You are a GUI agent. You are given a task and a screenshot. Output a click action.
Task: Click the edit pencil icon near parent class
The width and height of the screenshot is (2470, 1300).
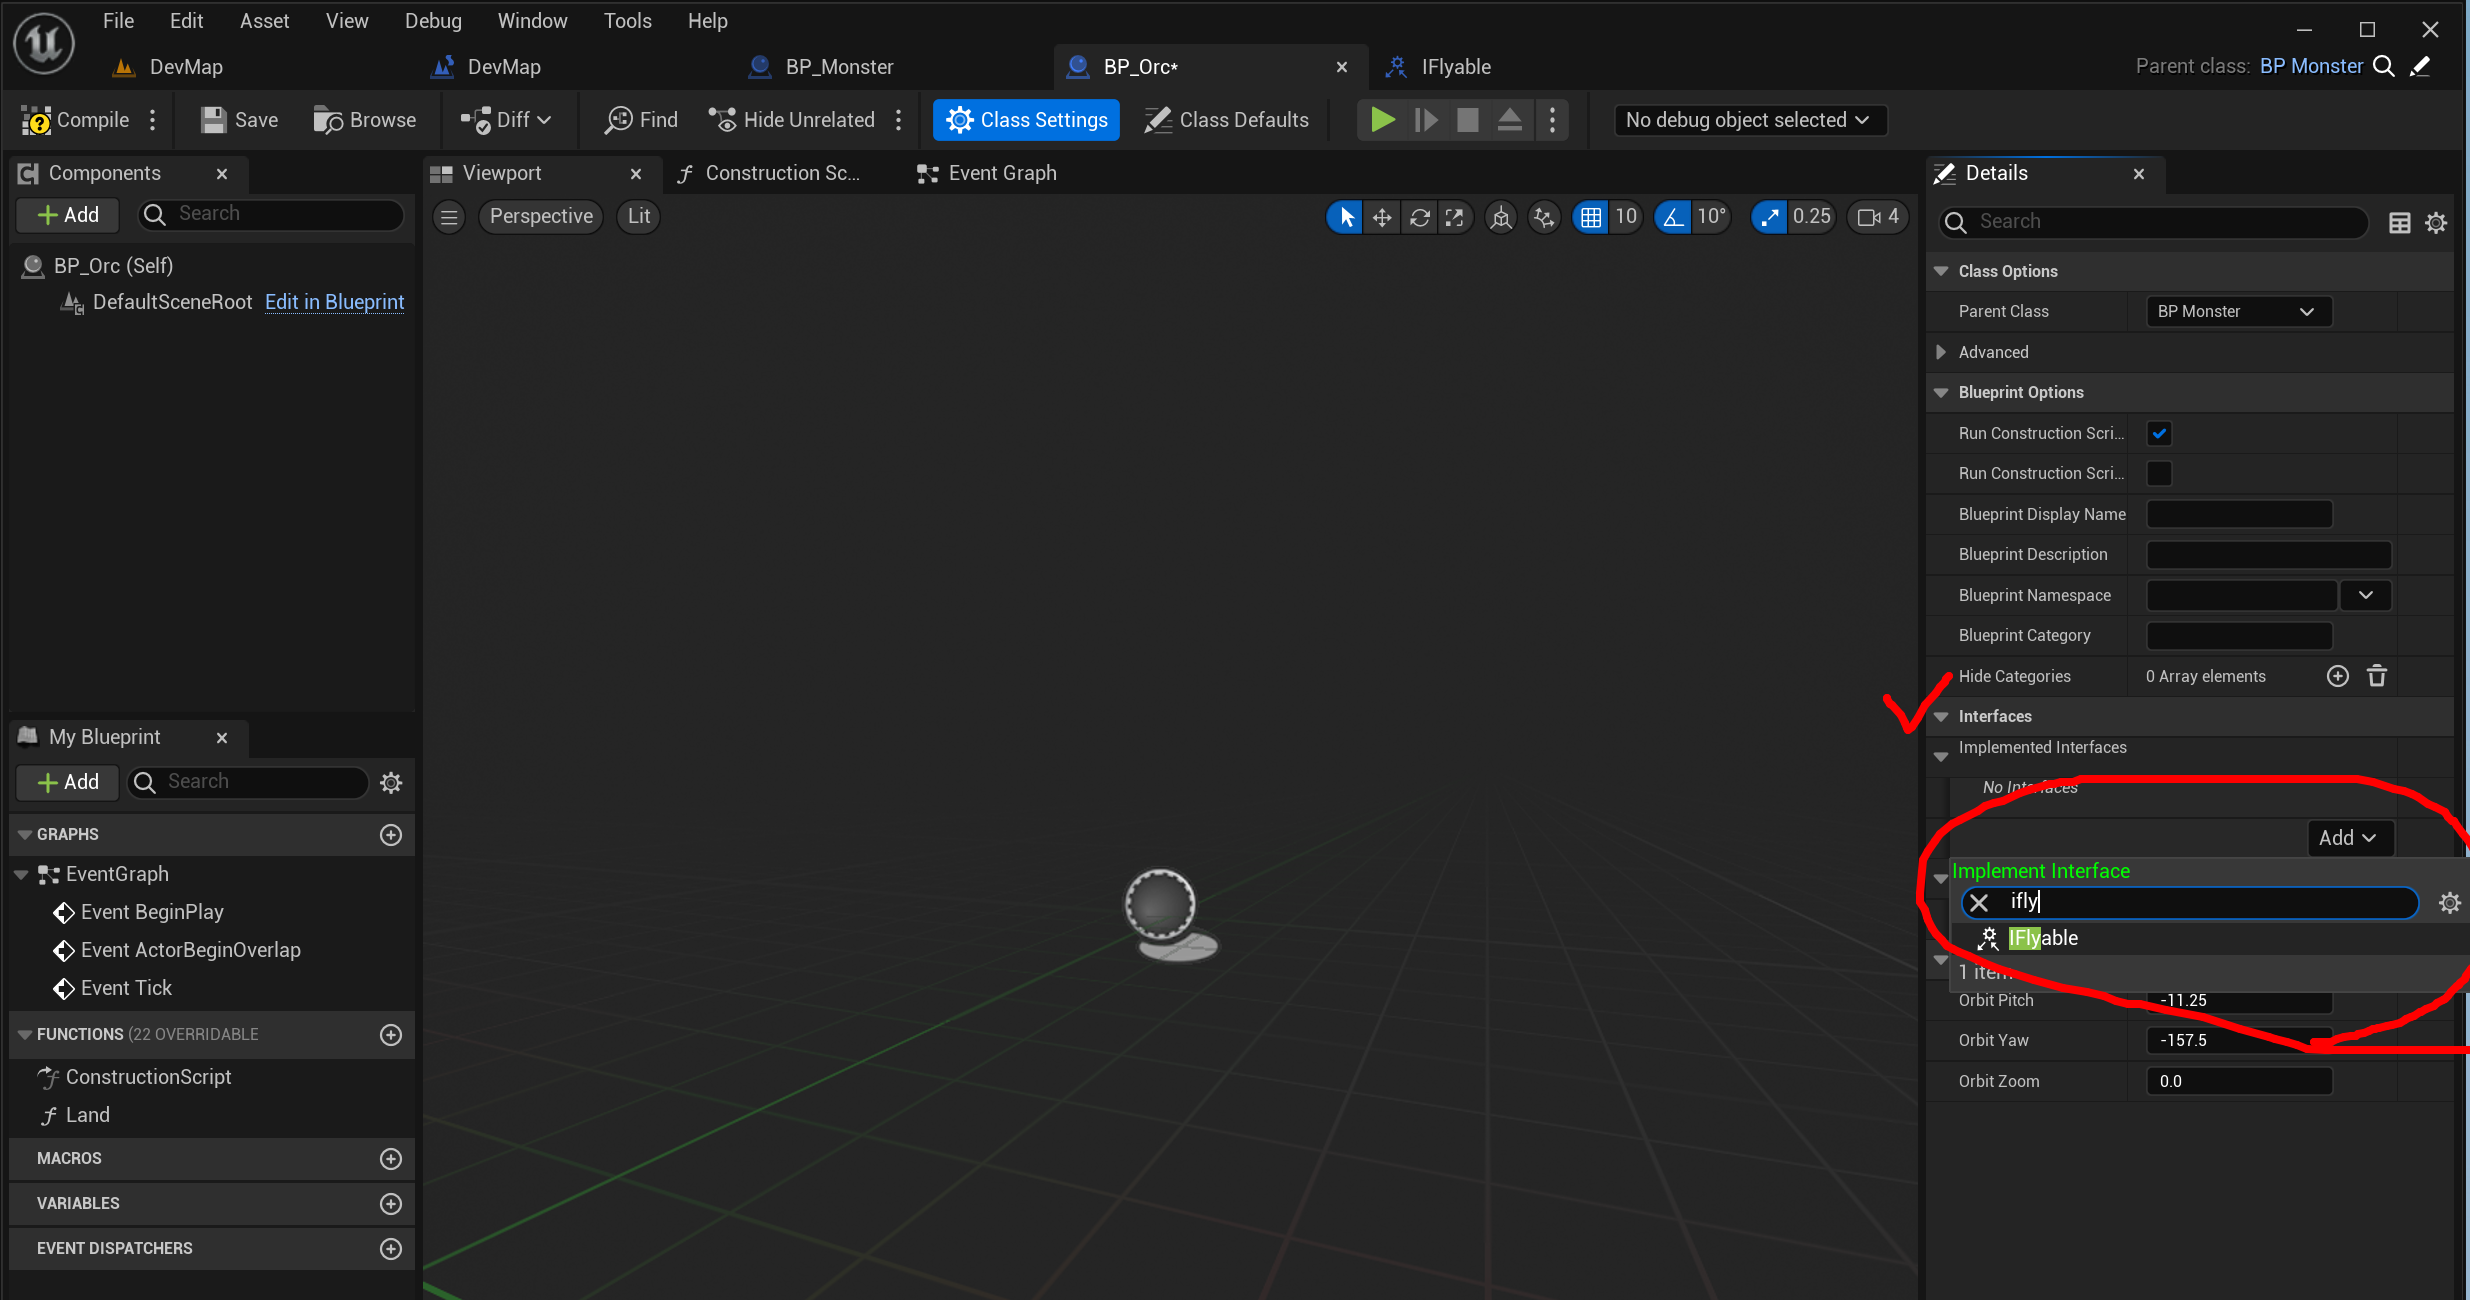click(2420, 66)
